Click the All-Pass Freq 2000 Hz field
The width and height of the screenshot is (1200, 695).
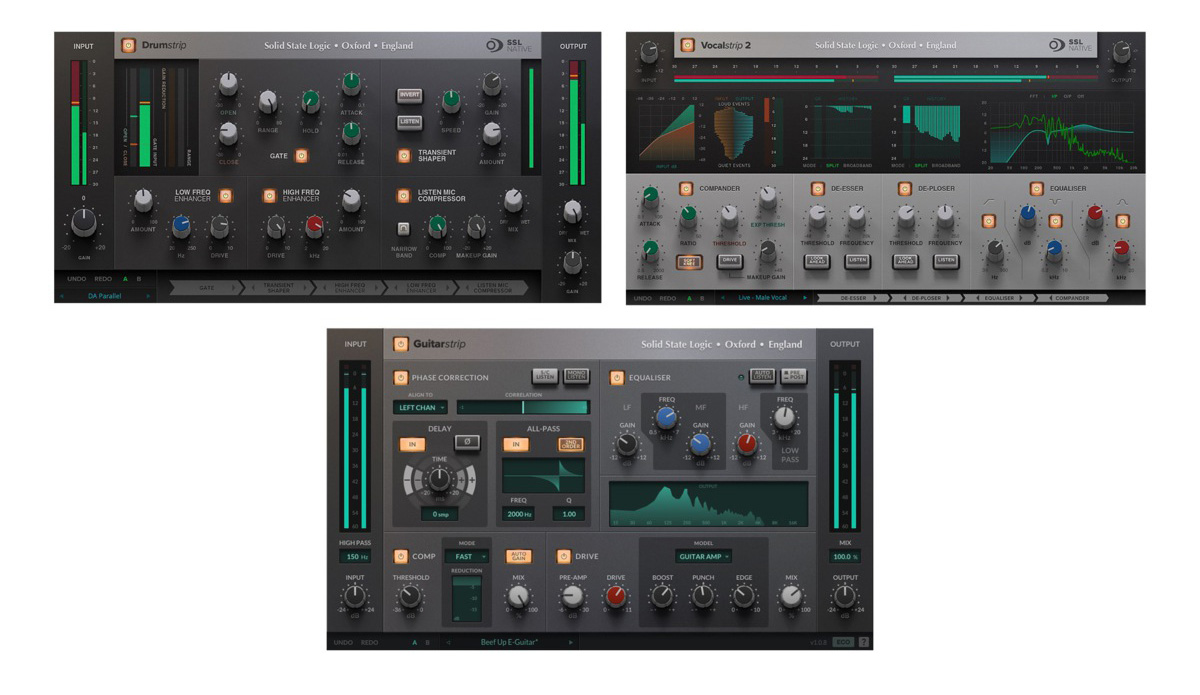pos(519,514)
